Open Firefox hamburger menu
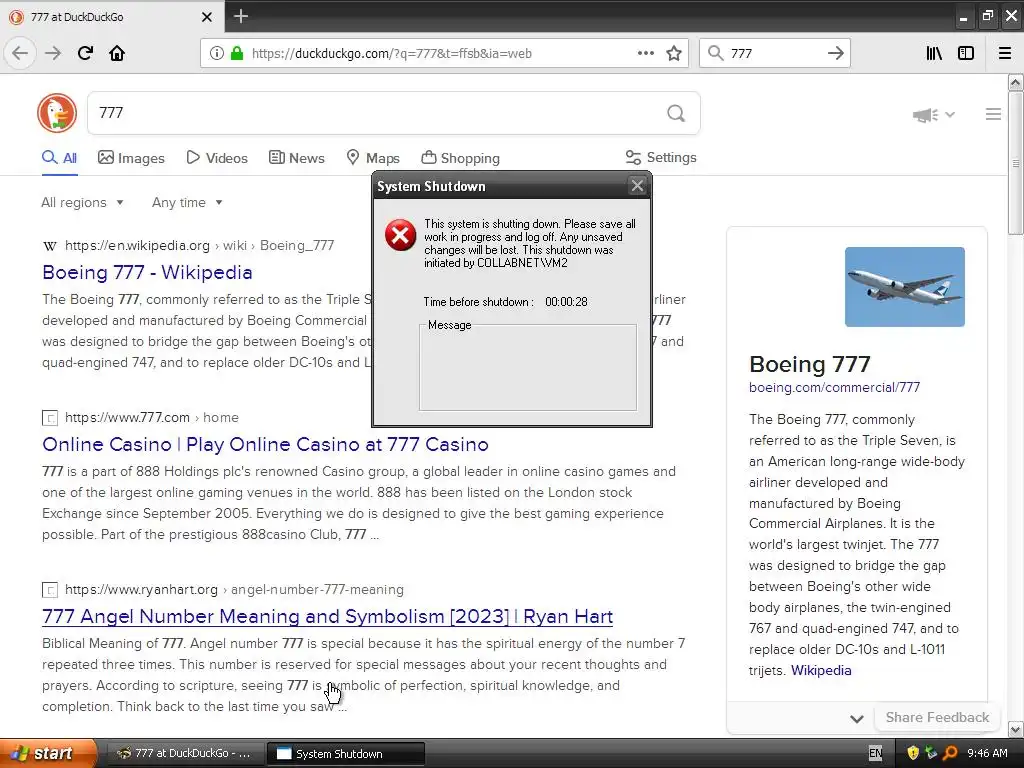 [x=1005, y=53]
